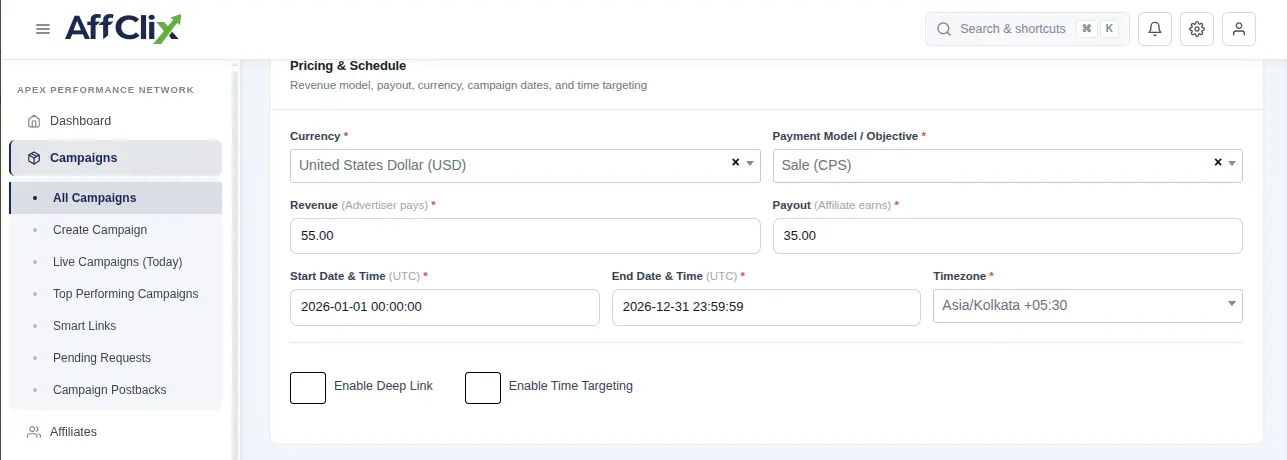
Task: Click the Dashboard home icon
Action: [34, 121]
